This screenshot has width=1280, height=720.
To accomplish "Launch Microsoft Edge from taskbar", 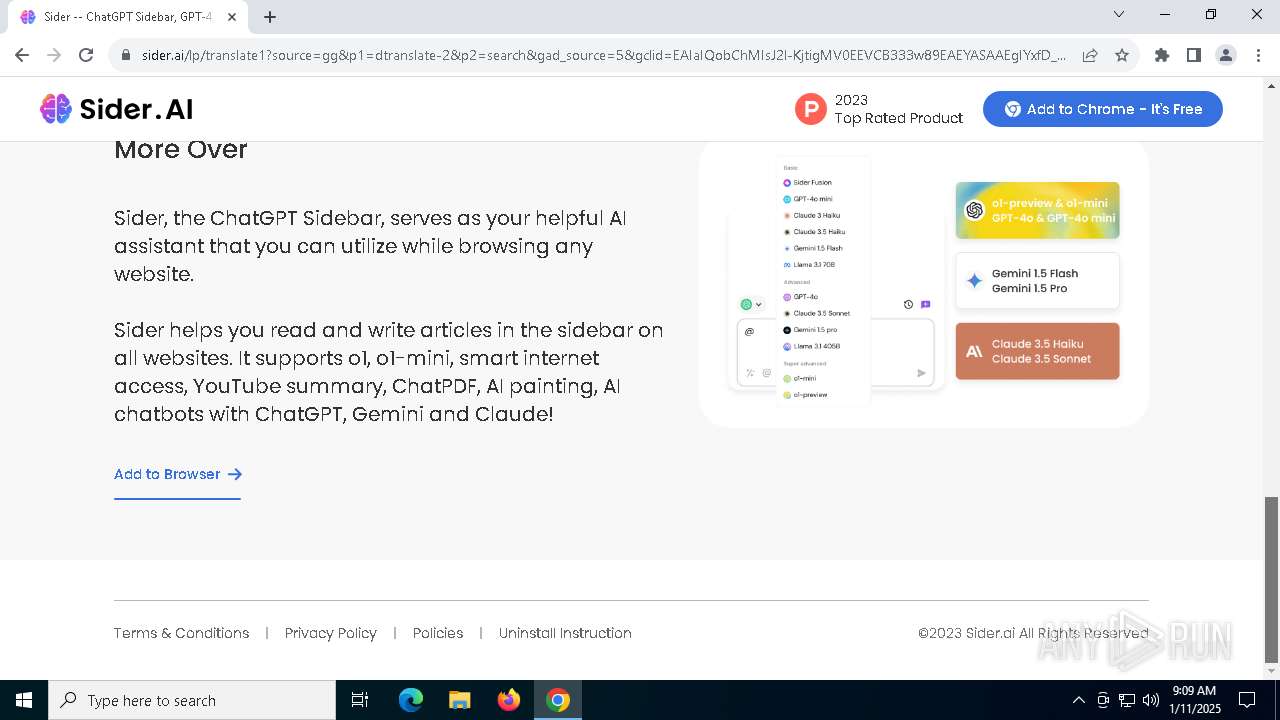I will click(x=411, y=700).
